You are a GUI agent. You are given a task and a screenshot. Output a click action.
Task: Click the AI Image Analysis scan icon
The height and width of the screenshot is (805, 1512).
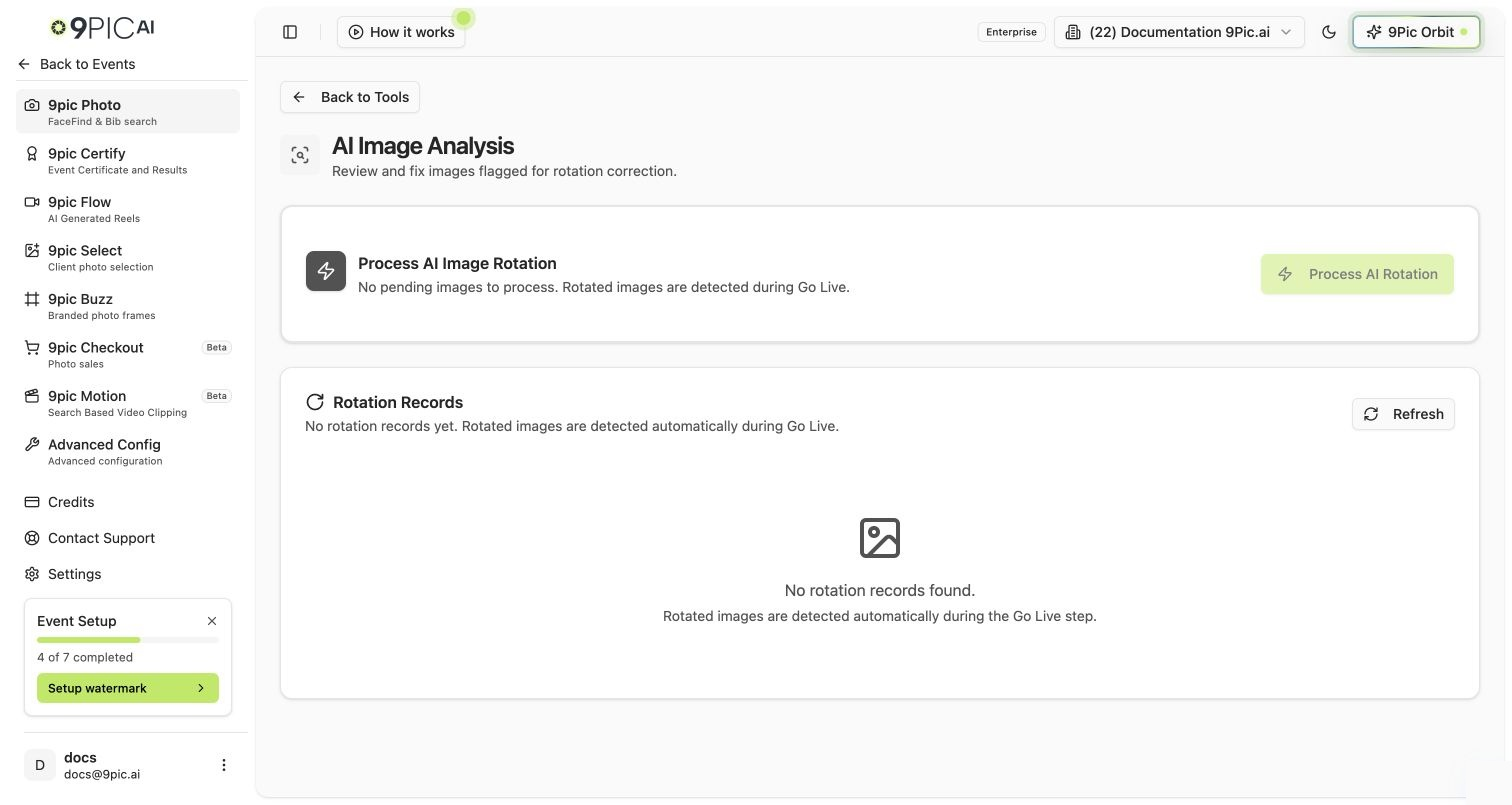(300, 155)
